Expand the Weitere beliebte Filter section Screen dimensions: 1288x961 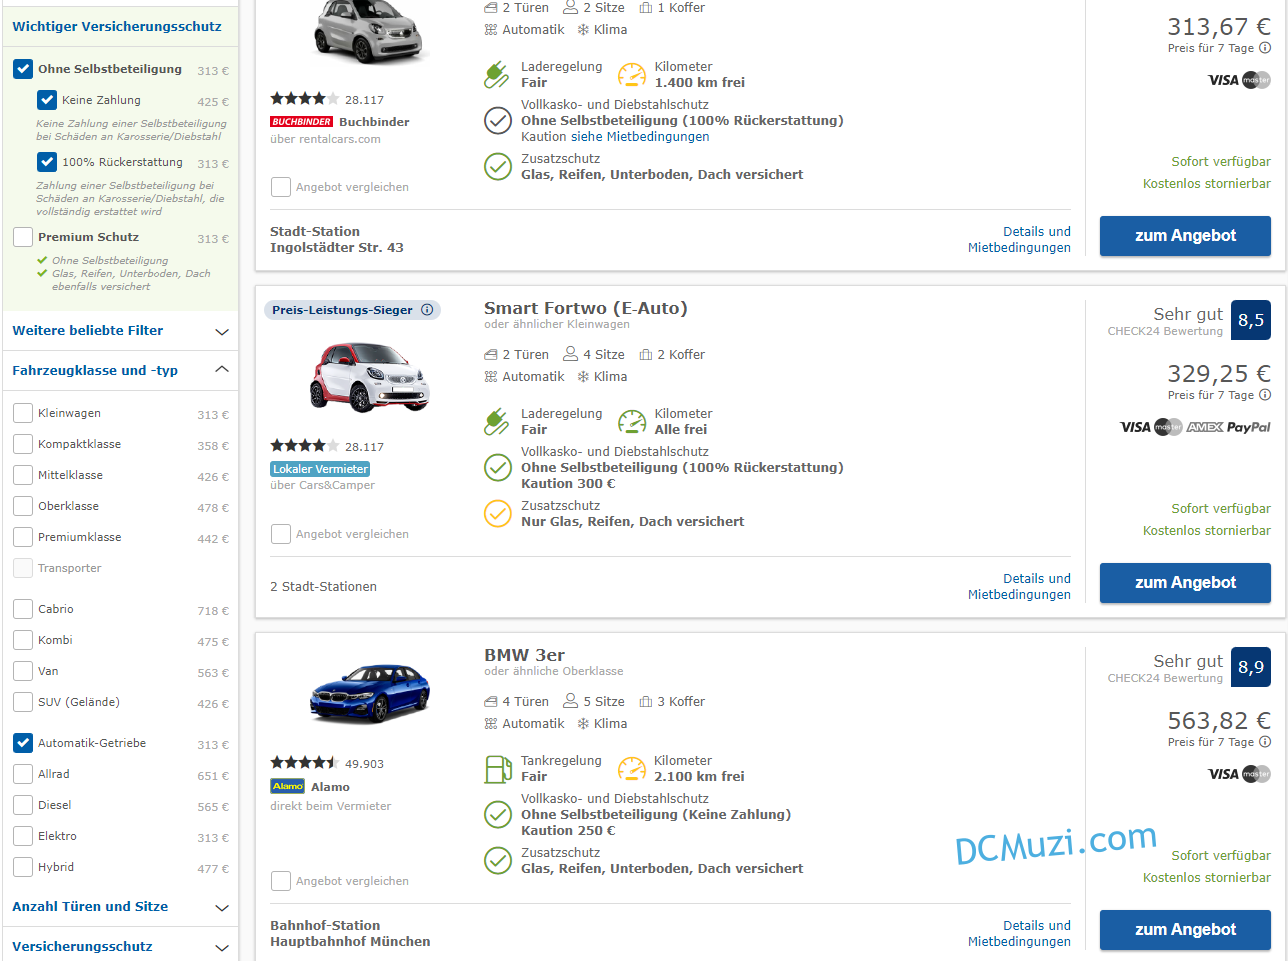(x=121, y=331)
